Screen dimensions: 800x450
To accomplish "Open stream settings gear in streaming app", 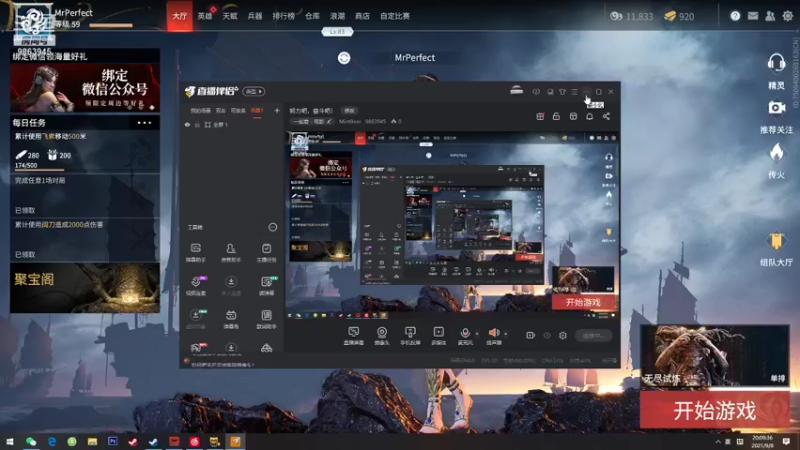I will 563,335.
